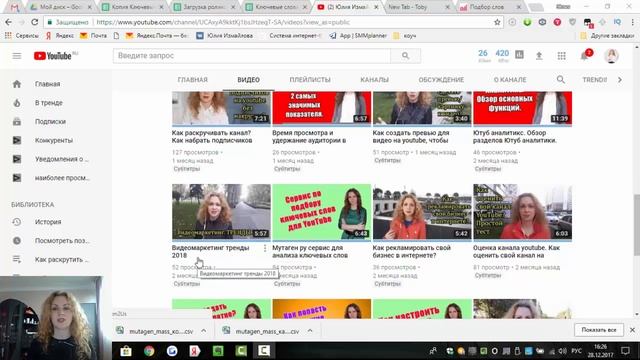Viewport: 640px width, 360px height.
Task: Click Показать все downloads button
Action: point(599,330)
